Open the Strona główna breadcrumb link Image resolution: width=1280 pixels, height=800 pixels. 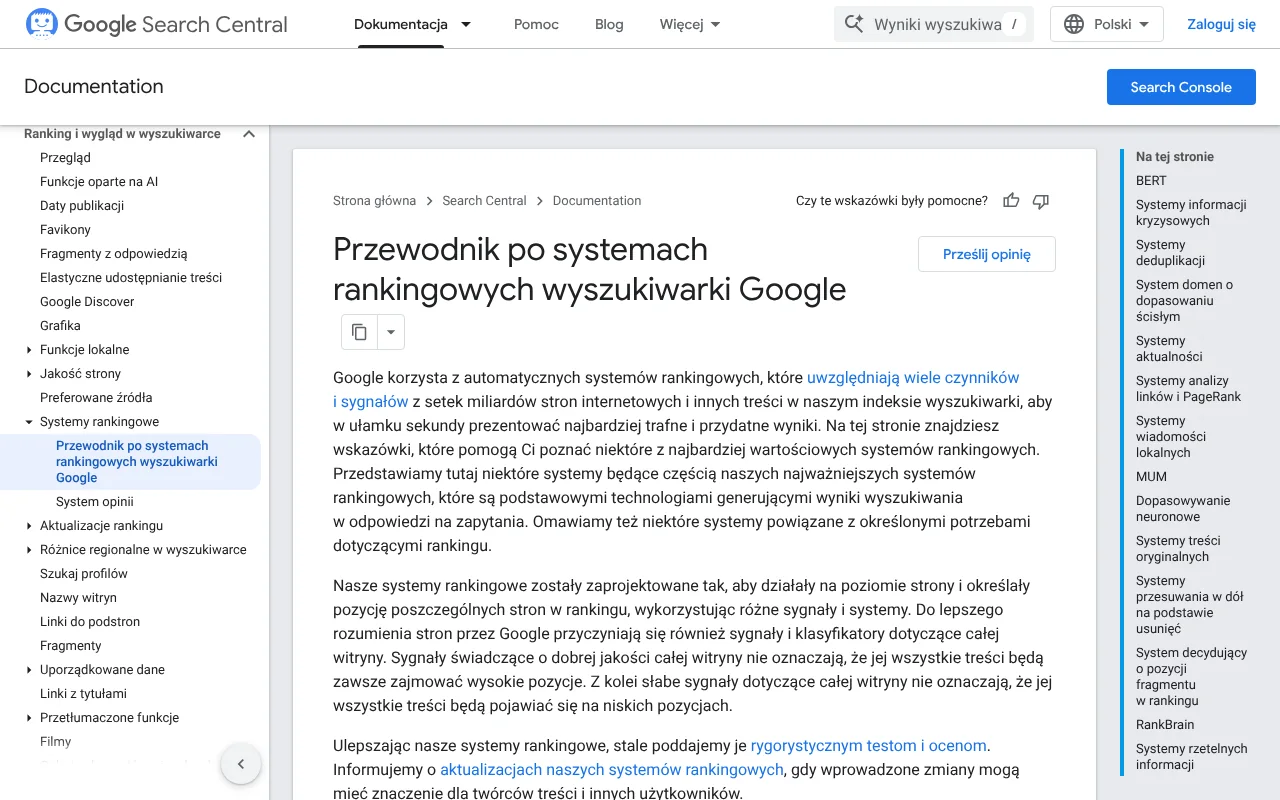tap(374, 201)
